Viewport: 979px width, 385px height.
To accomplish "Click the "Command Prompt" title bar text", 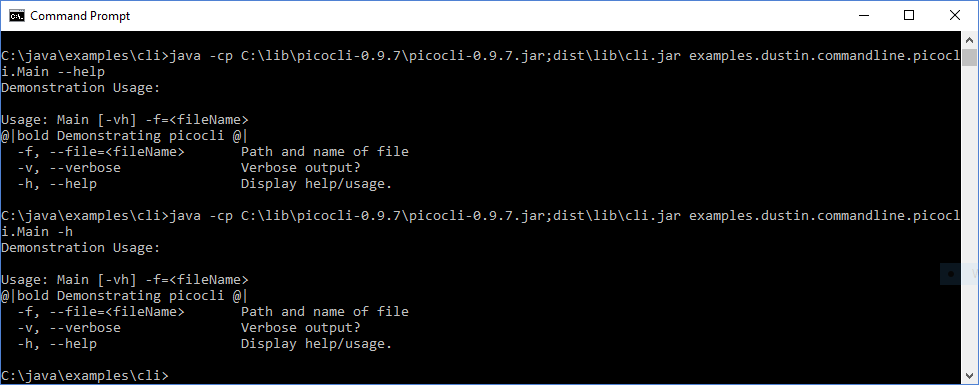I will click(x=80, y=16).
